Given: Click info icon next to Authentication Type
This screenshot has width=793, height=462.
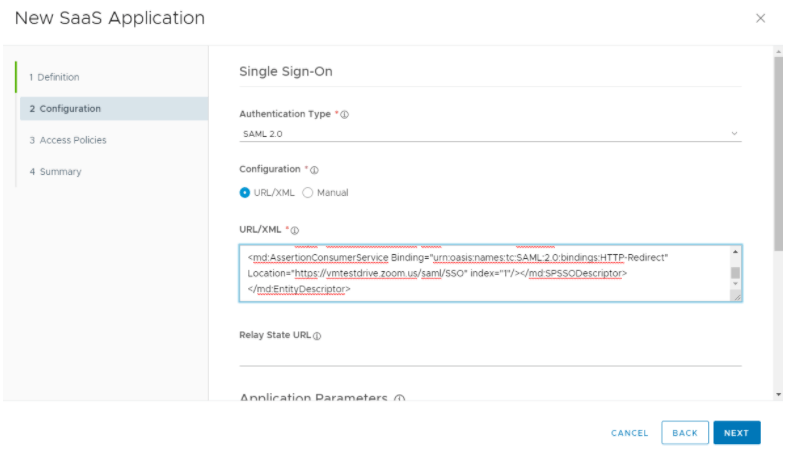Looking at the screenshot, I should [345, 115].
